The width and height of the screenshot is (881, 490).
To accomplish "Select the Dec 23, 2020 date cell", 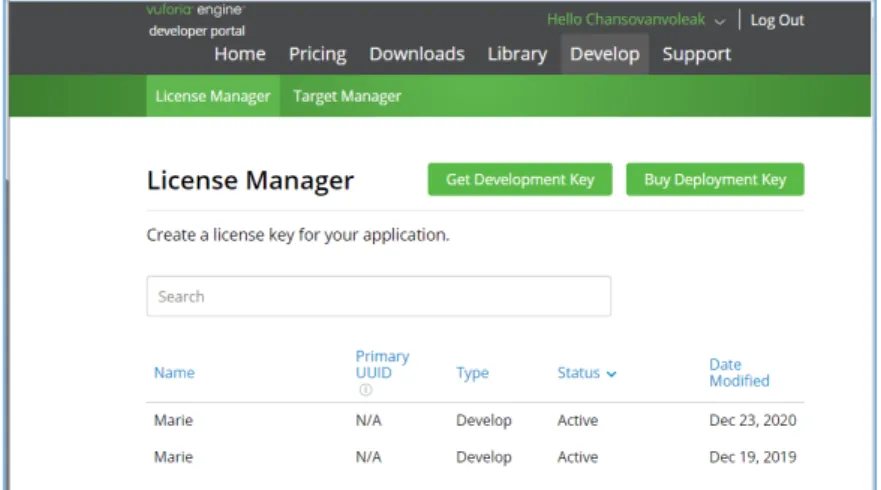I will [x=752, y=420].
